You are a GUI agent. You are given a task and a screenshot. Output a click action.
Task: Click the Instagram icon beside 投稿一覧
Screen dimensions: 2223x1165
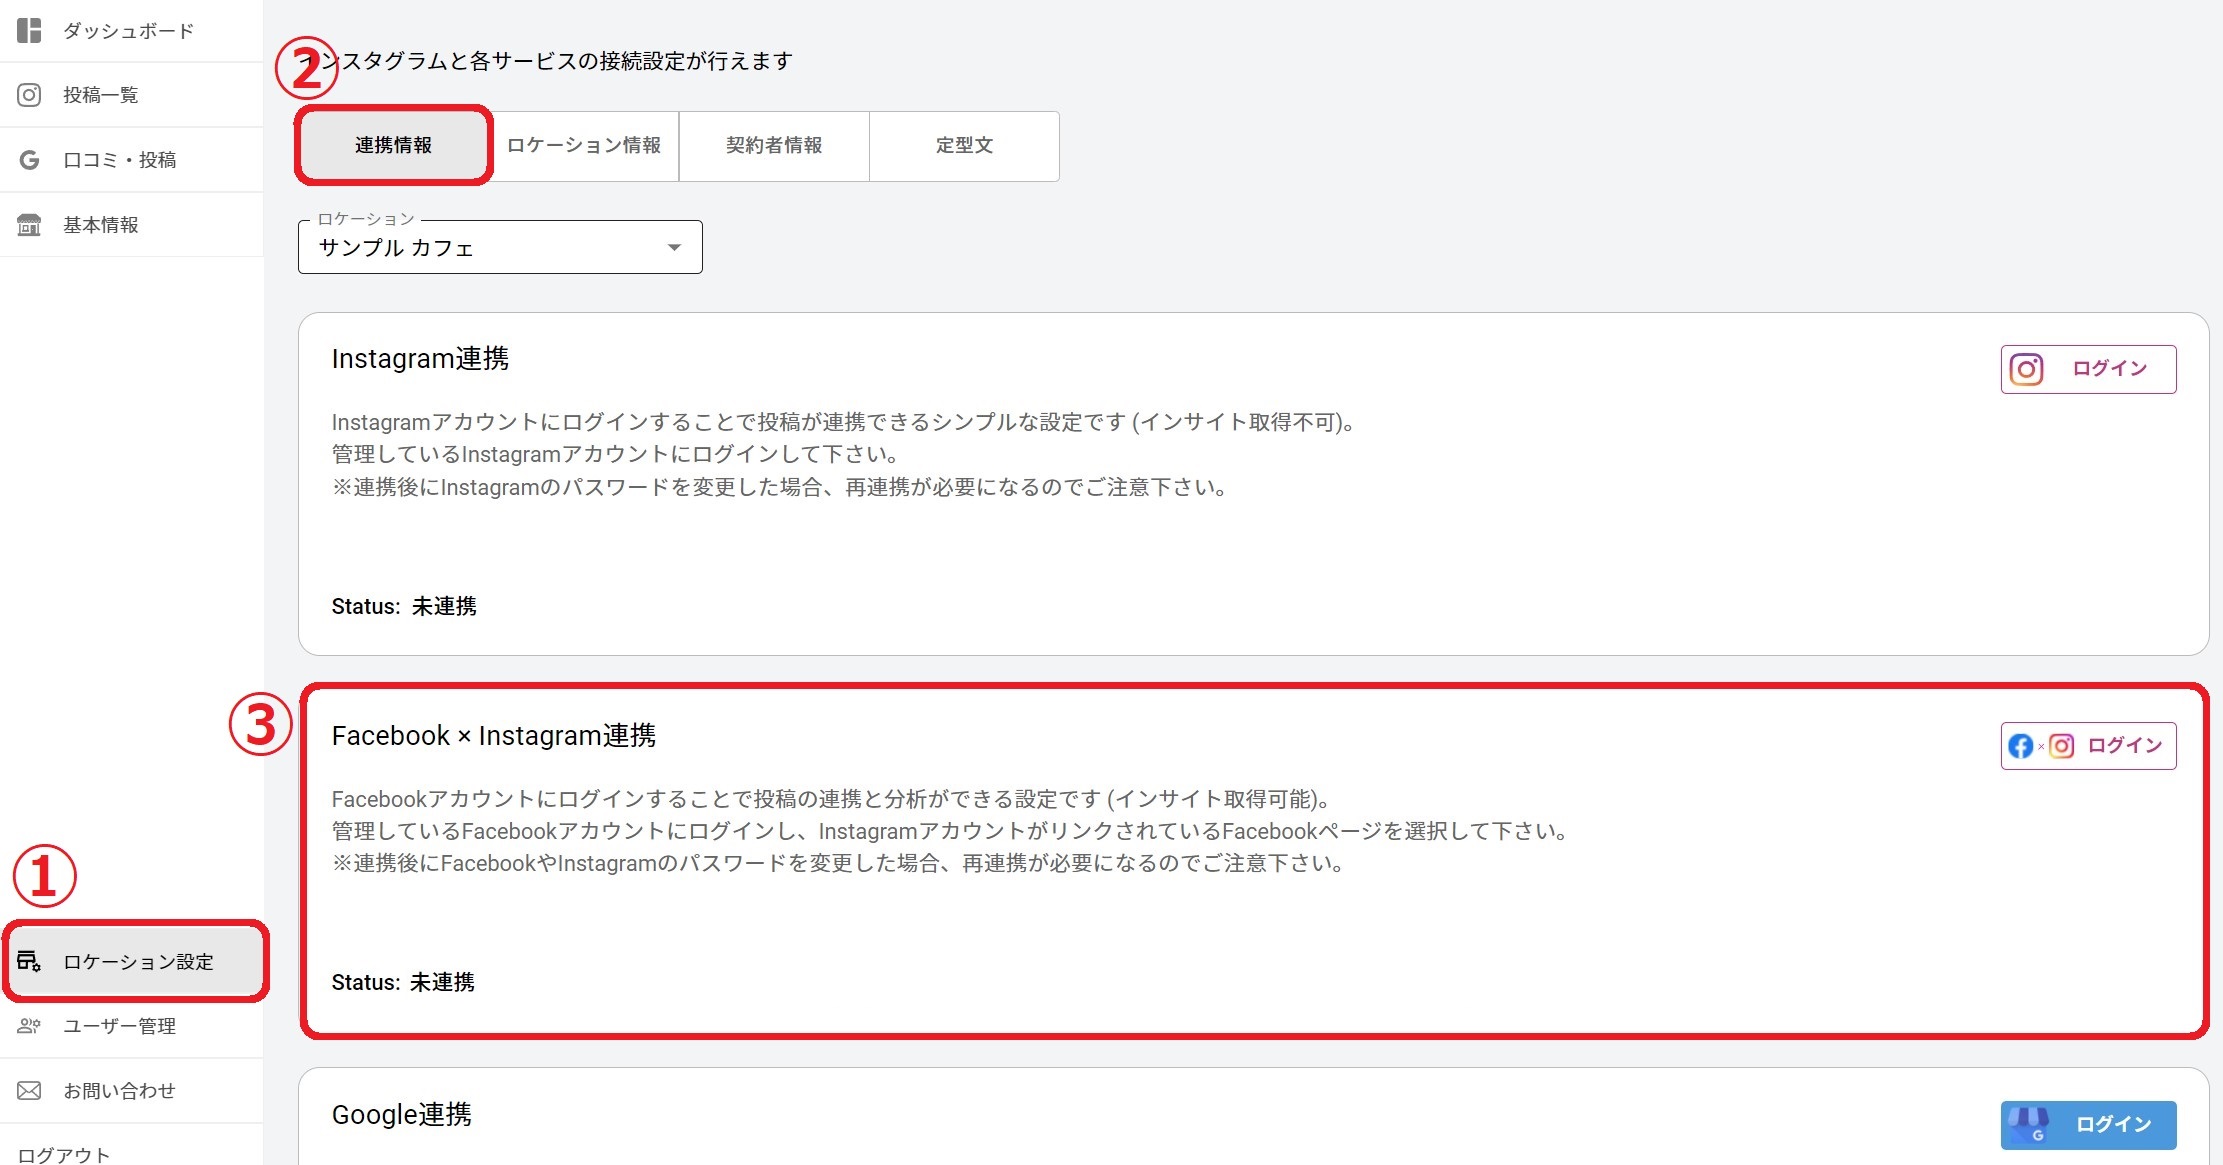click(29, 95)
